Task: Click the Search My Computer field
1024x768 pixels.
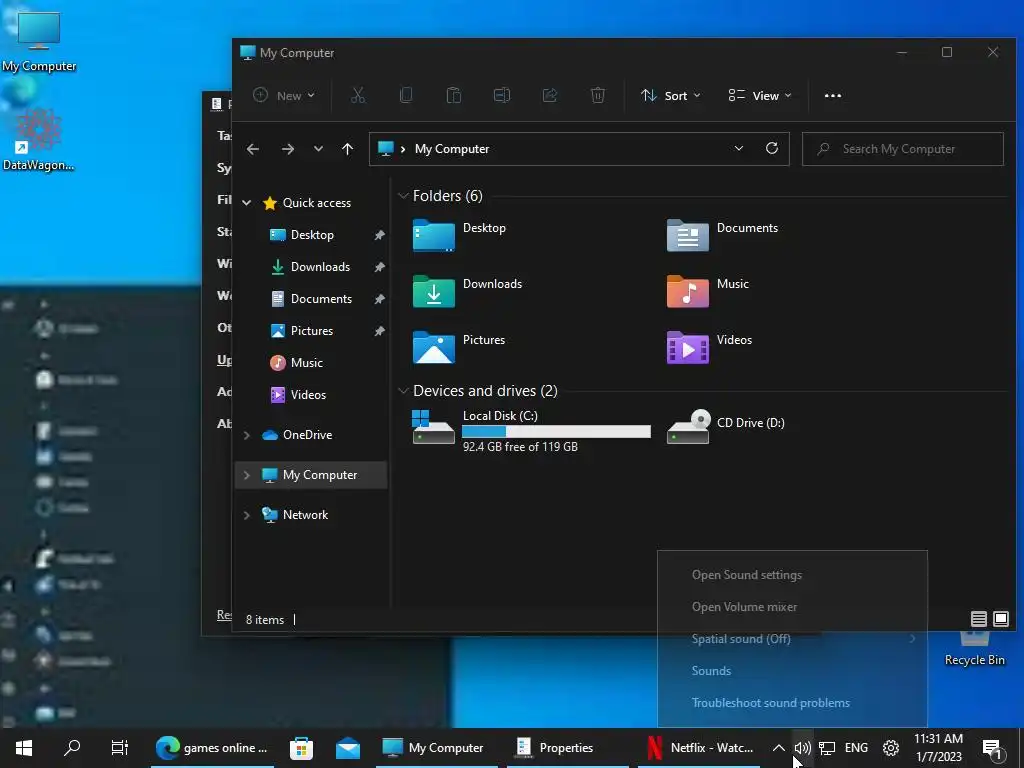Action: coord(903,149)
